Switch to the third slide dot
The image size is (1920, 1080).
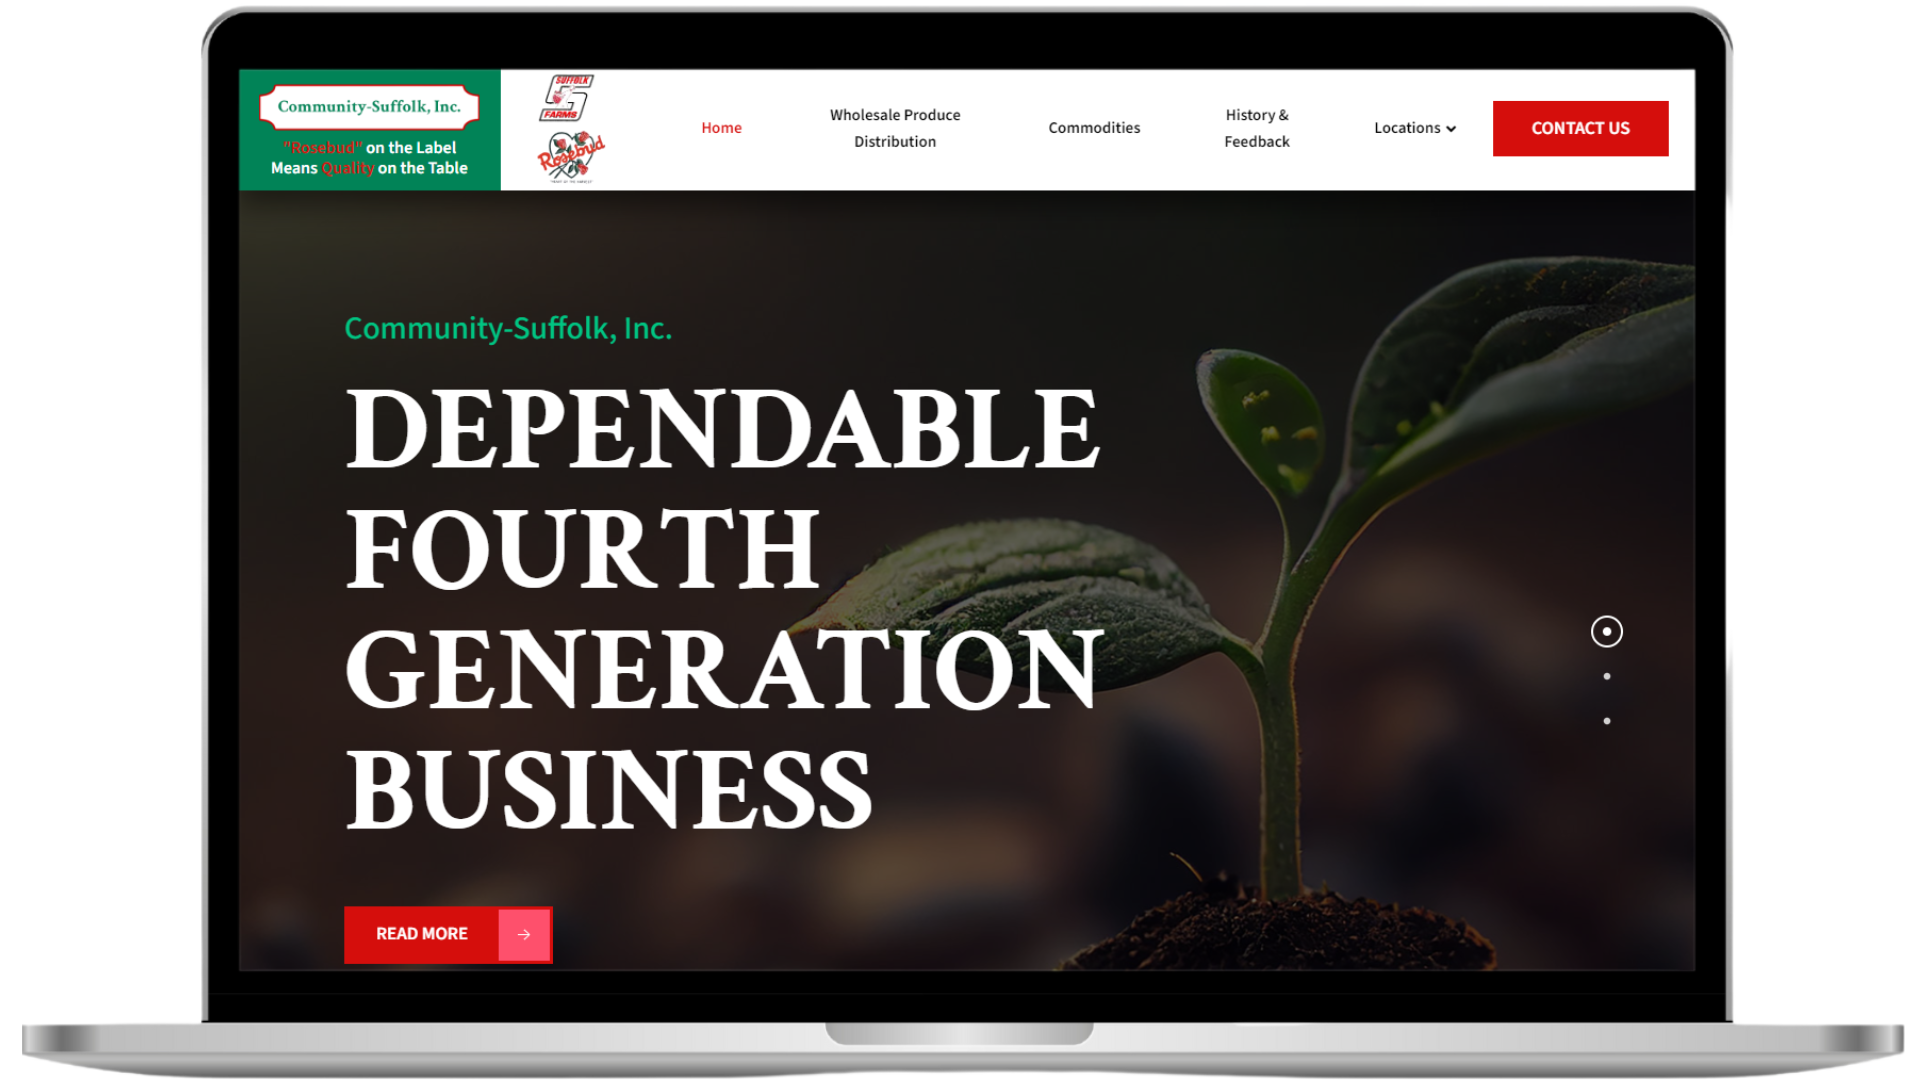(1607, 721)
